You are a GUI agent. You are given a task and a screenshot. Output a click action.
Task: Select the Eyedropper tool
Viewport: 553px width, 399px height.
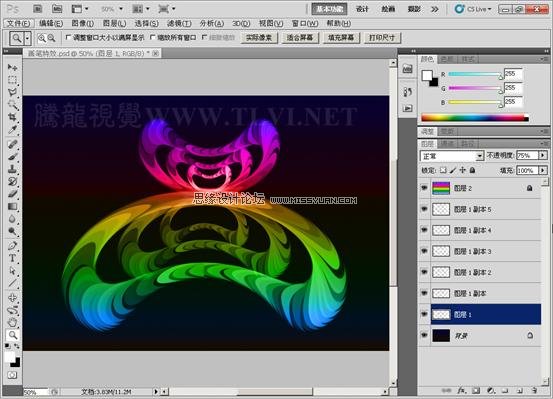coord(12,129)
